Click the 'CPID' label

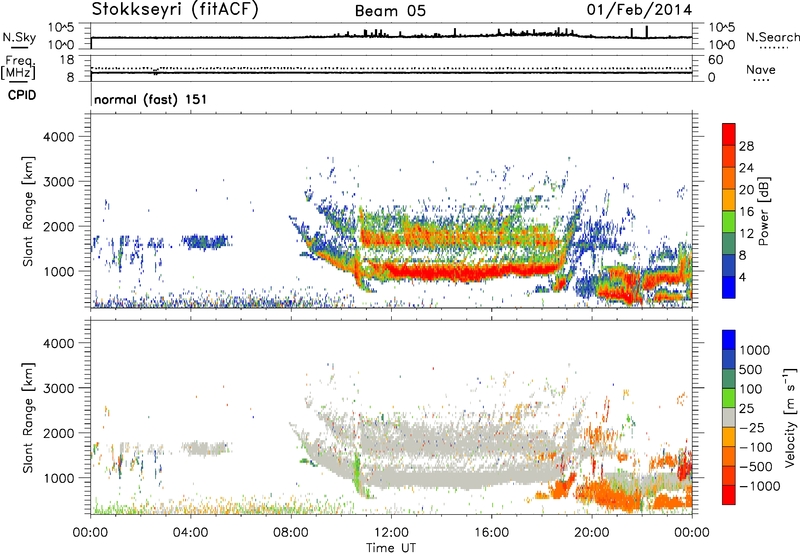click(x=22, y=95)
